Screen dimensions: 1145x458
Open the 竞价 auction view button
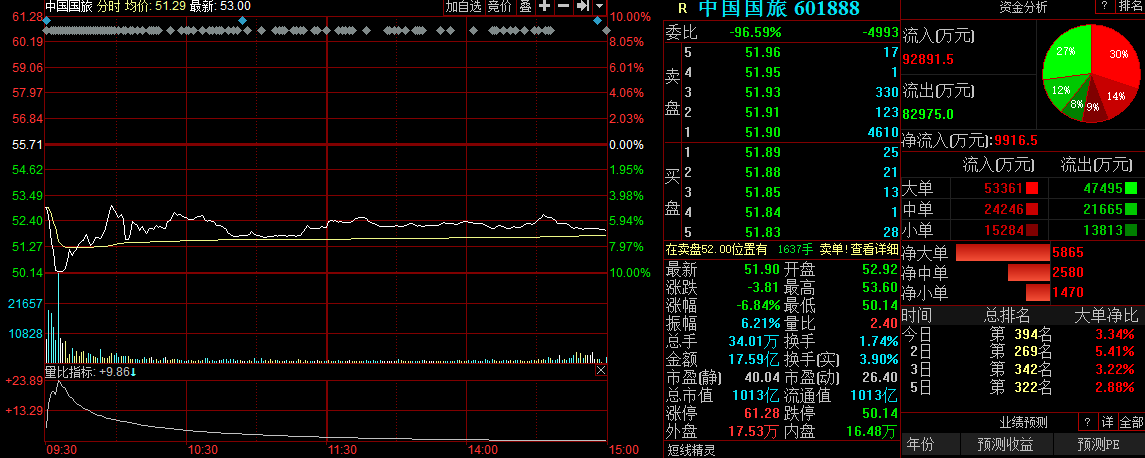500,7
